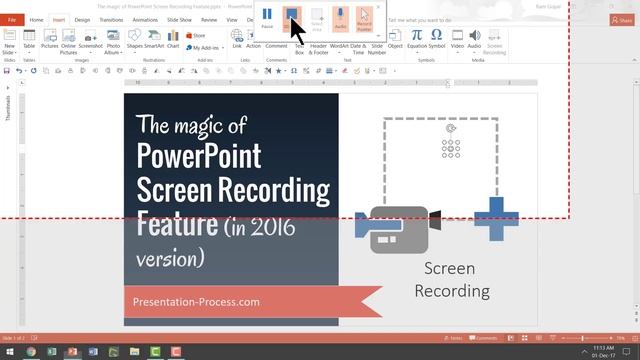
Task: Toggle the Notes pane
Action: tap(453, 338)
